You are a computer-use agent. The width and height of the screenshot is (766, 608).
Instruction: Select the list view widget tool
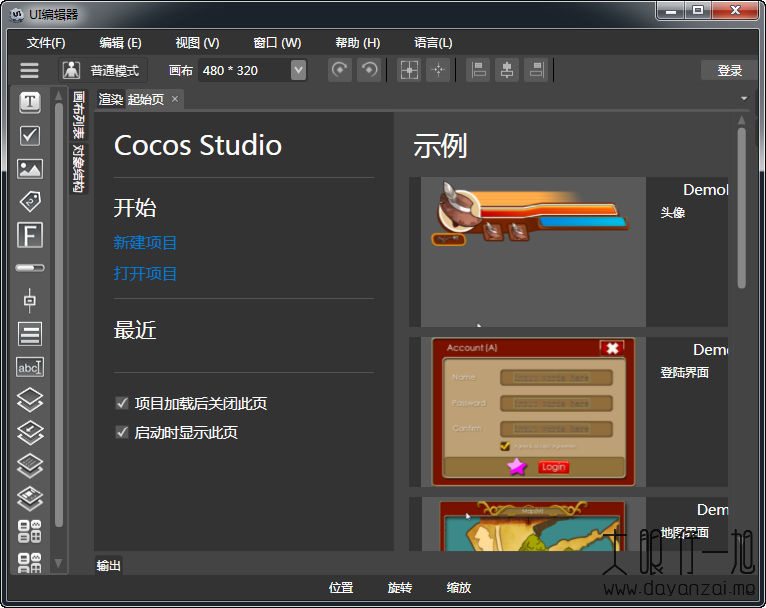click(x=30, y=333)
